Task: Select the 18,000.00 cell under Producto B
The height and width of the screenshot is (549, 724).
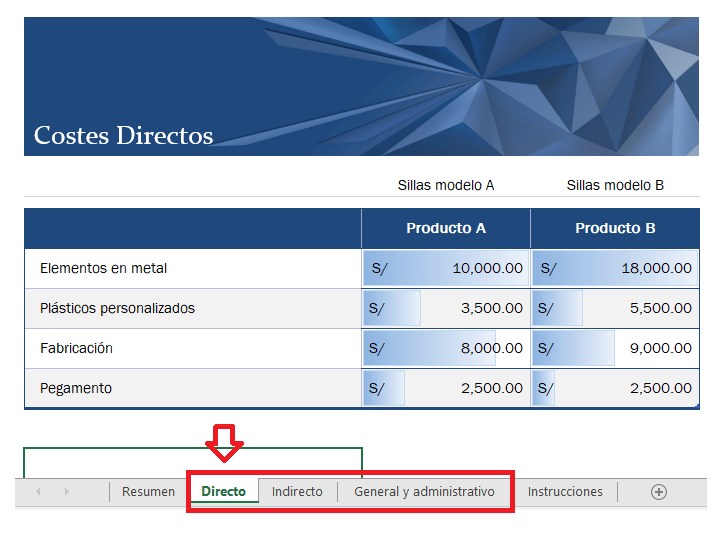Action: point(615,268)
